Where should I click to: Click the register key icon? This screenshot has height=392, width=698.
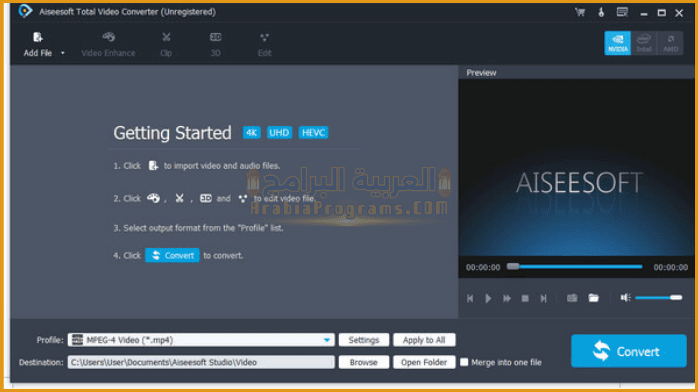click(601, 12)
